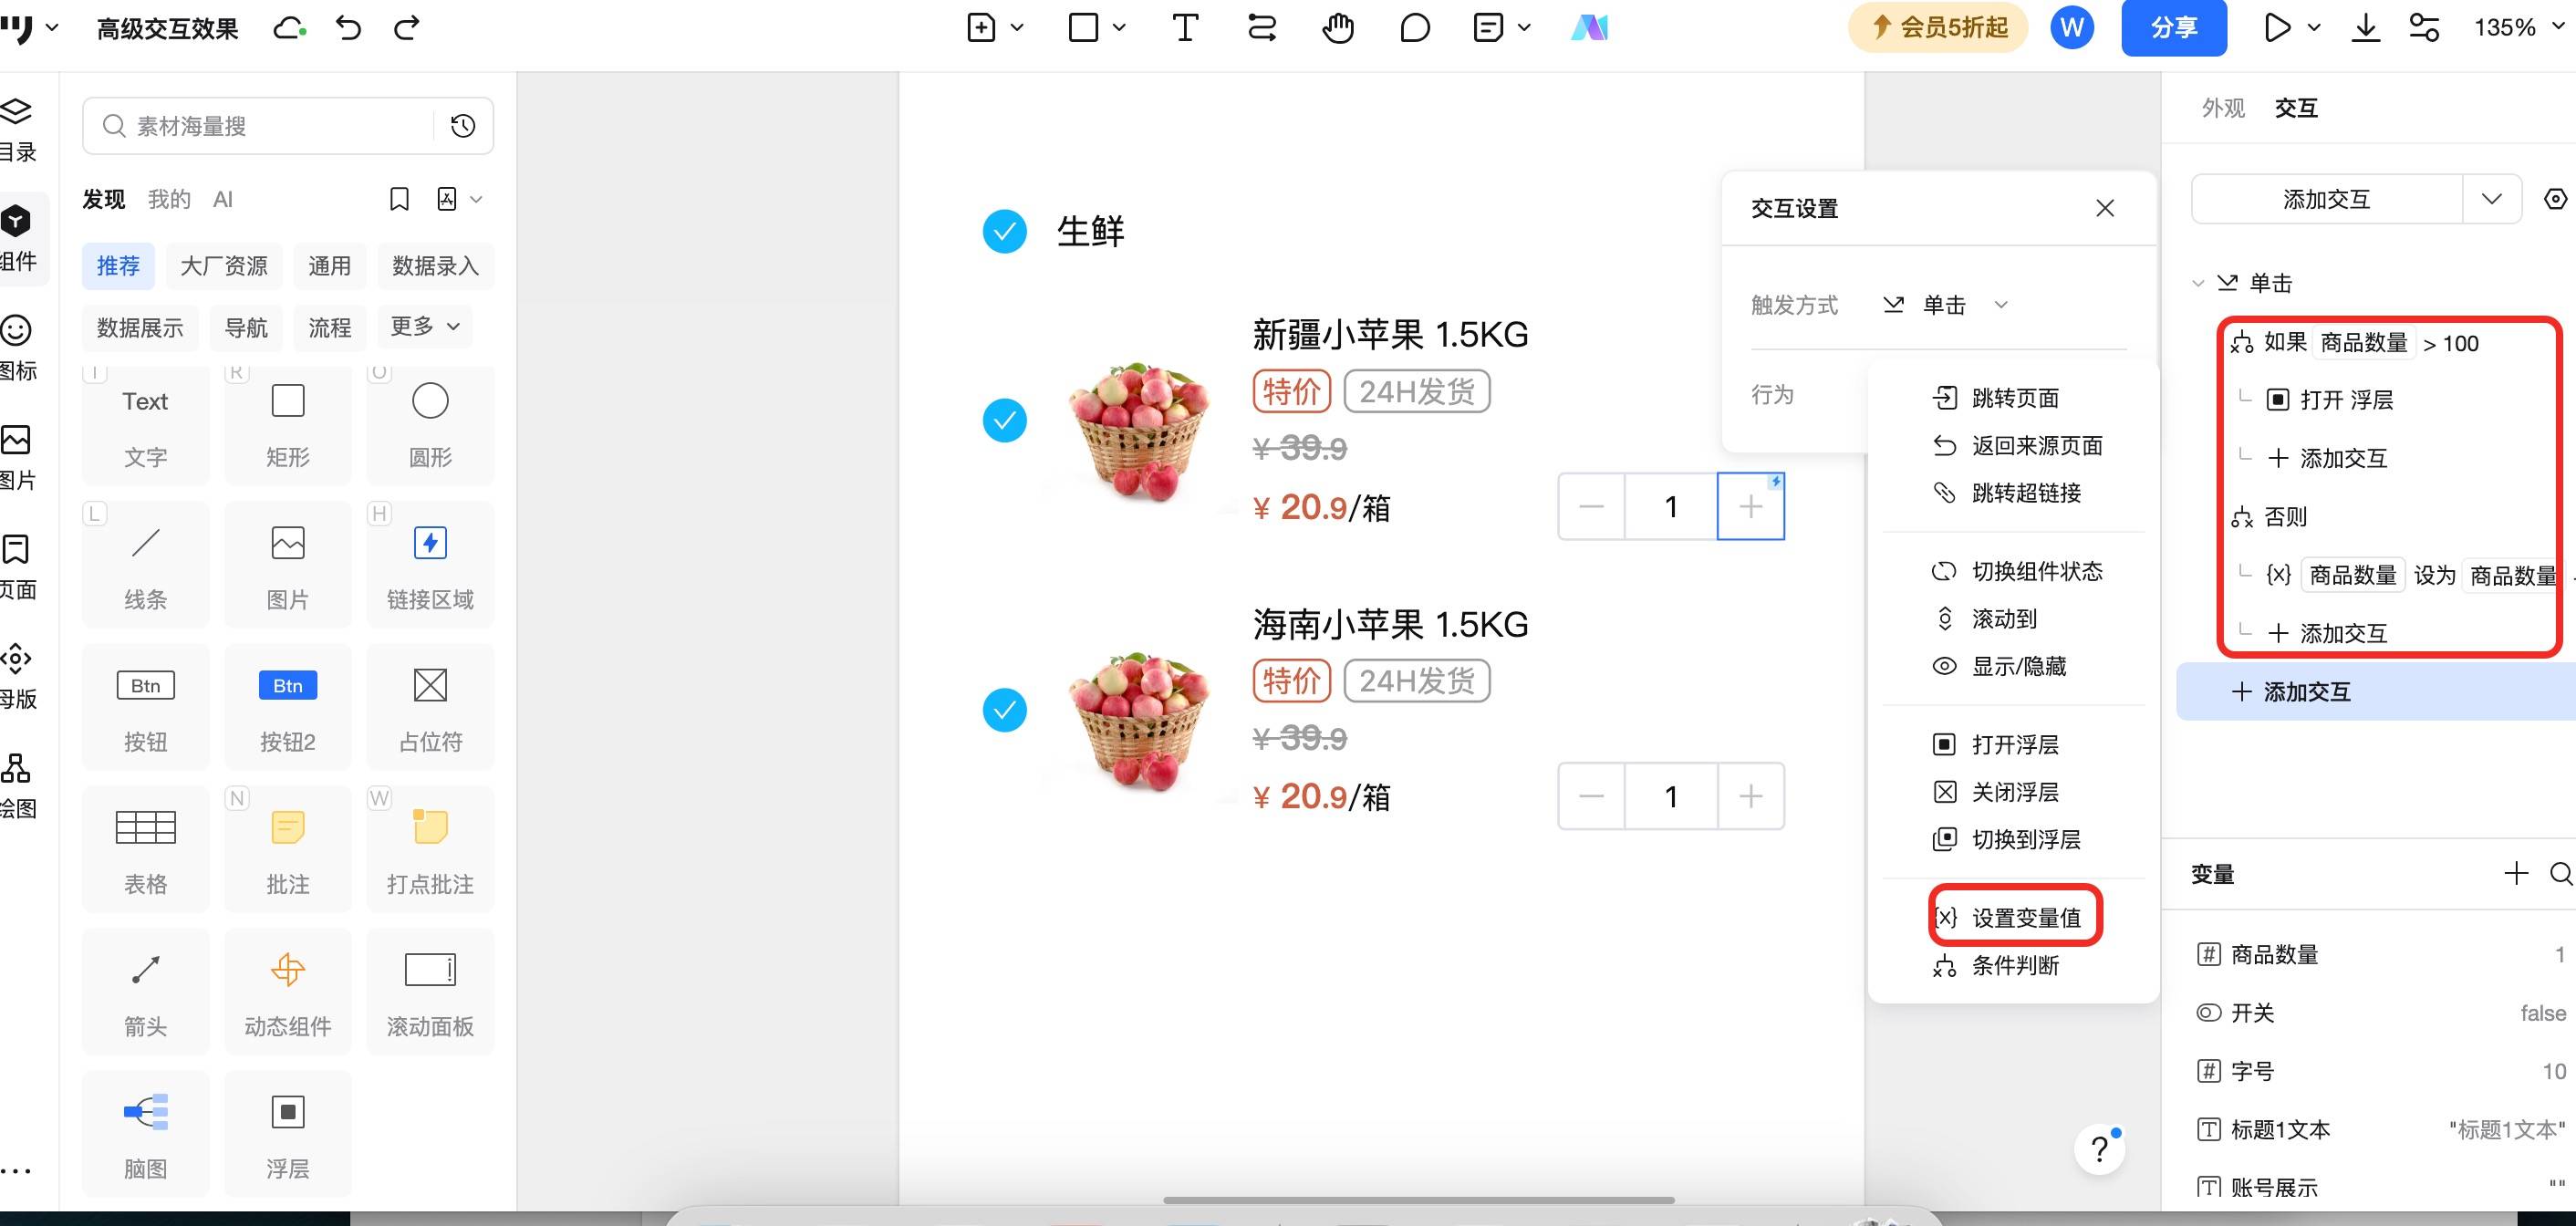Pick the 动态组件 component
The image size is (2576, 1226).
tap(288, 992)
